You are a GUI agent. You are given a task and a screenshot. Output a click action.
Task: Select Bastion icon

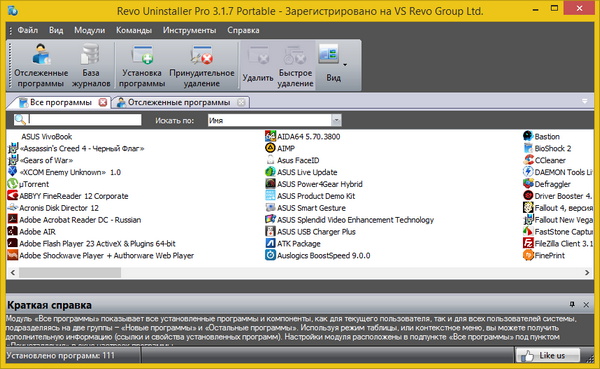tap(528, 137)
